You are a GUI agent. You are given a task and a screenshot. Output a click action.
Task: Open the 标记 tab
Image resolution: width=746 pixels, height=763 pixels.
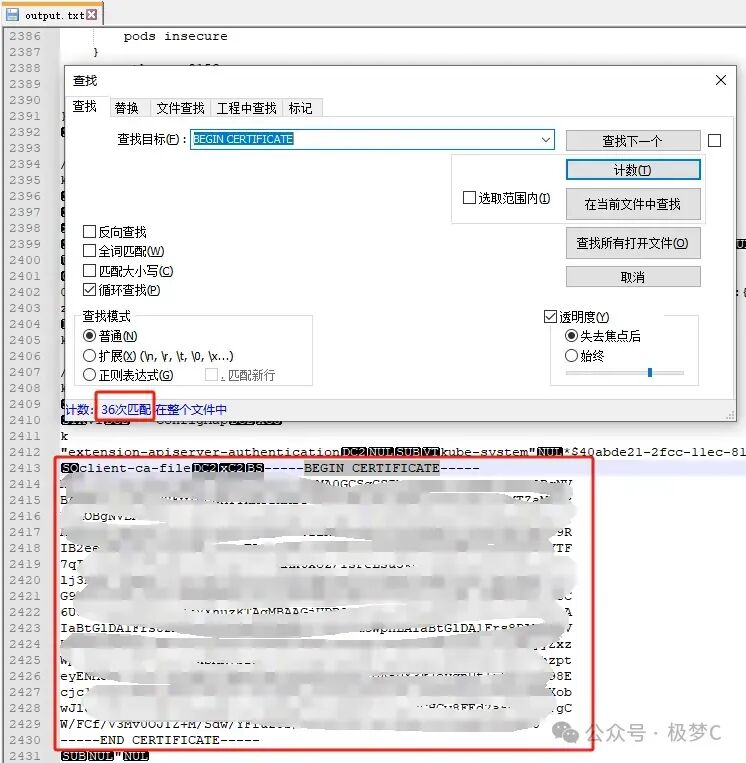coord(300,108)
